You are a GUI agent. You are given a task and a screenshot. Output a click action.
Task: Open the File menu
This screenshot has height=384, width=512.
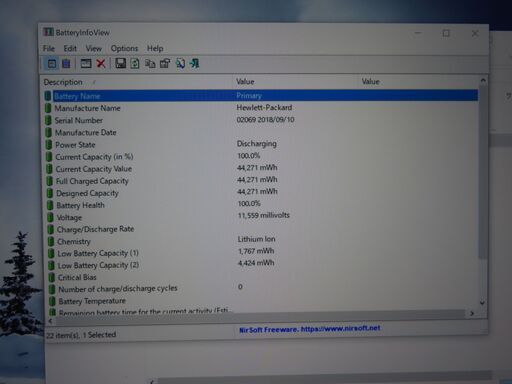[49, 49]
